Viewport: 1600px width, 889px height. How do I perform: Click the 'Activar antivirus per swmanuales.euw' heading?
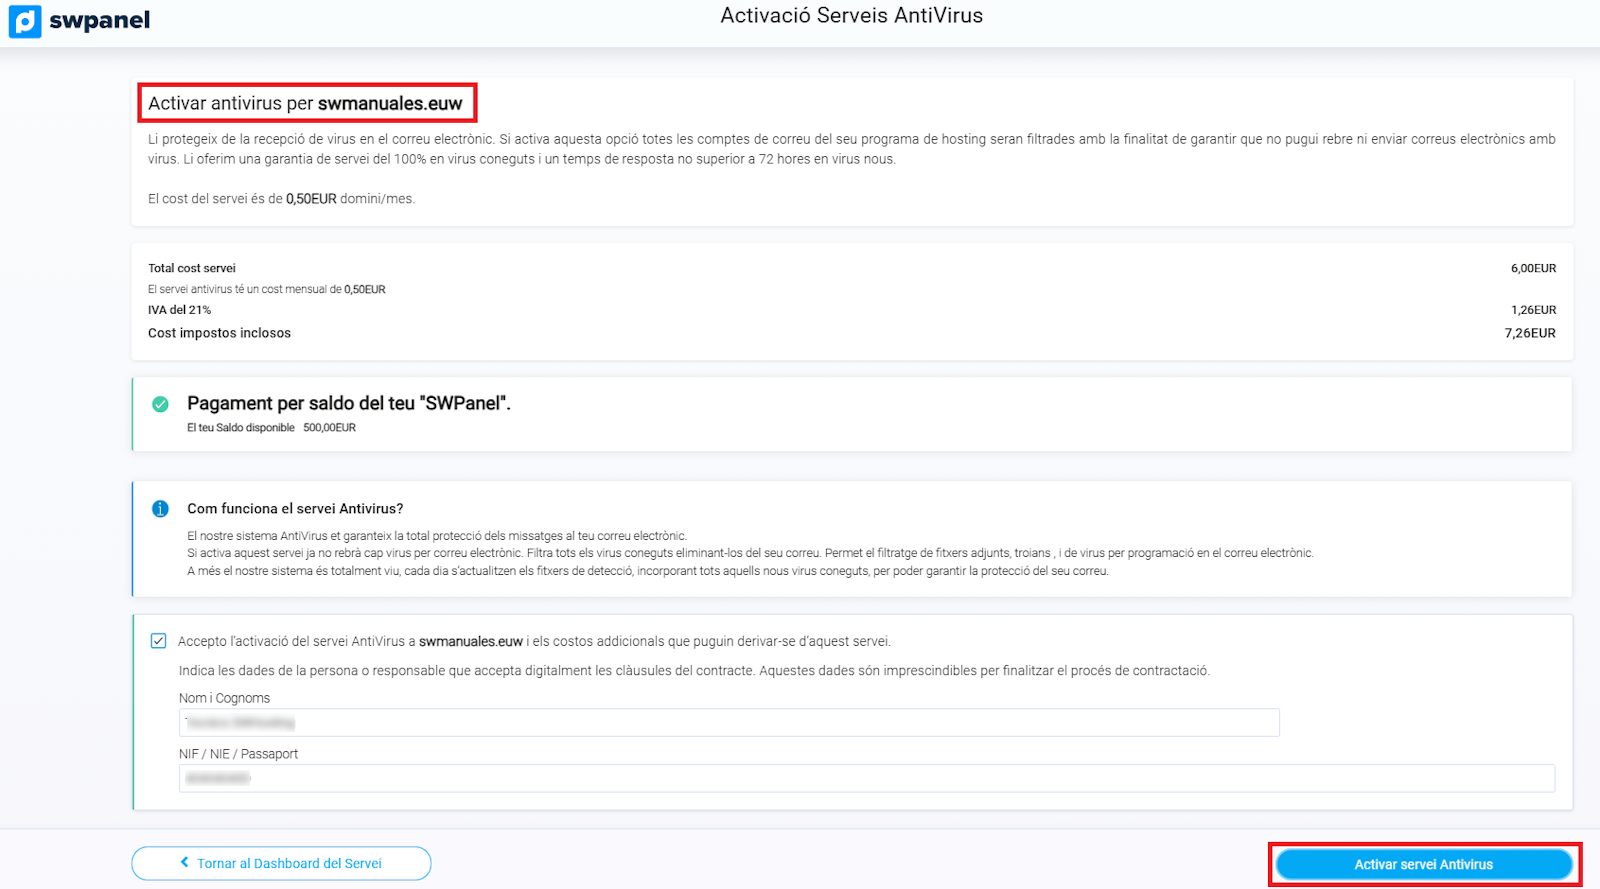(x=305, y=103)
